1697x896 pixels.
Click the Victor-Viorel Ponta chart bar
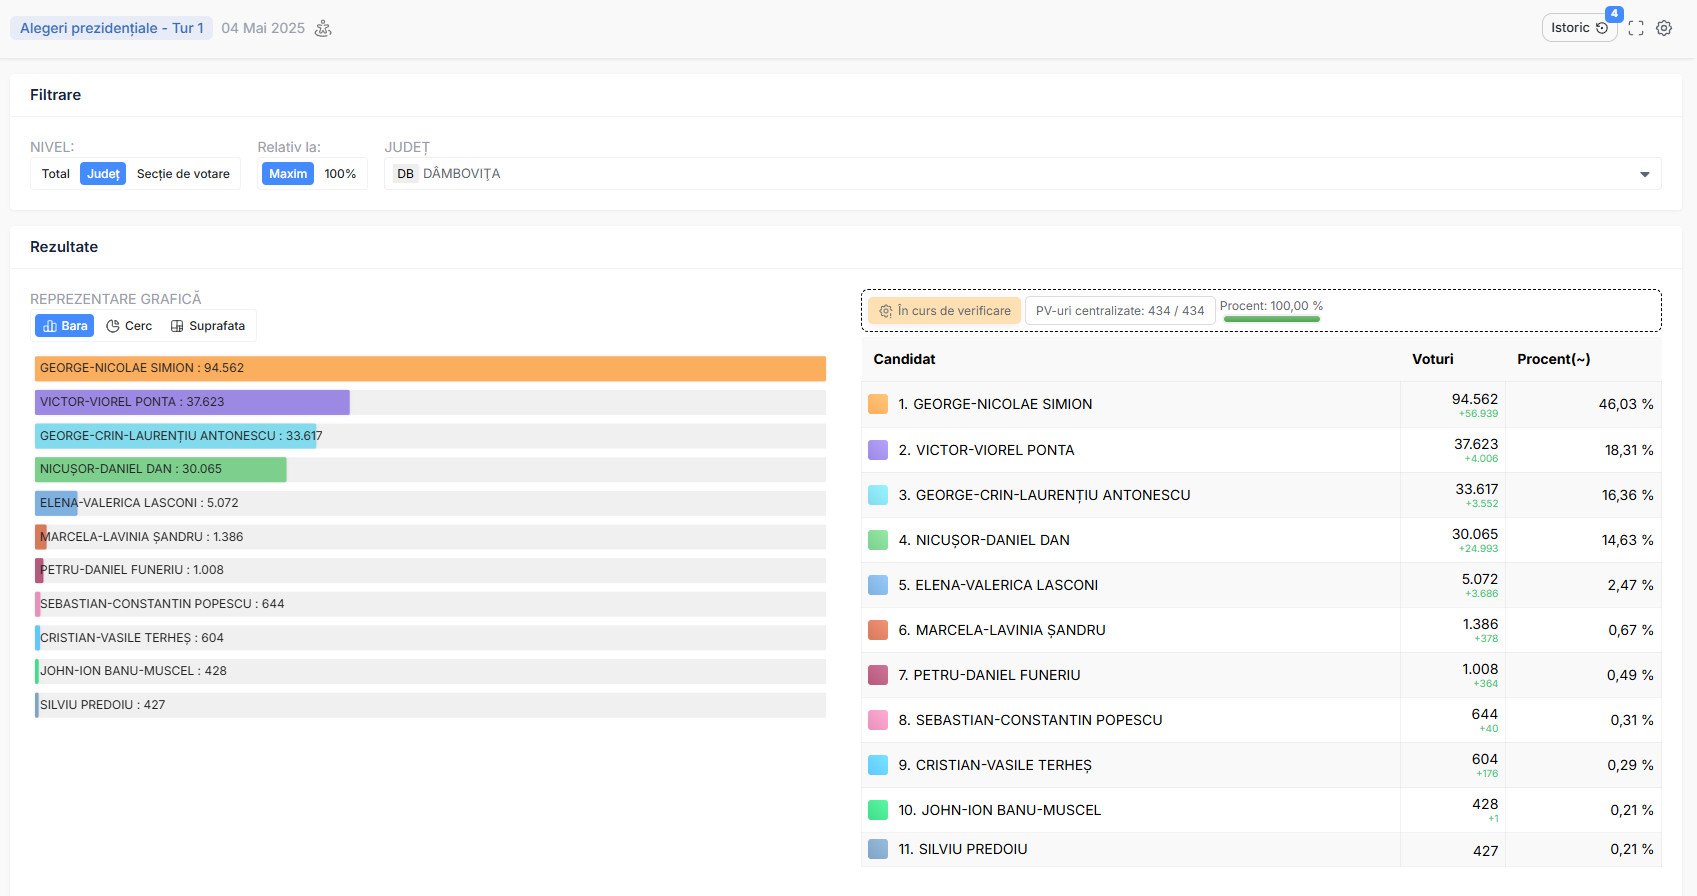tap(192, 402)
